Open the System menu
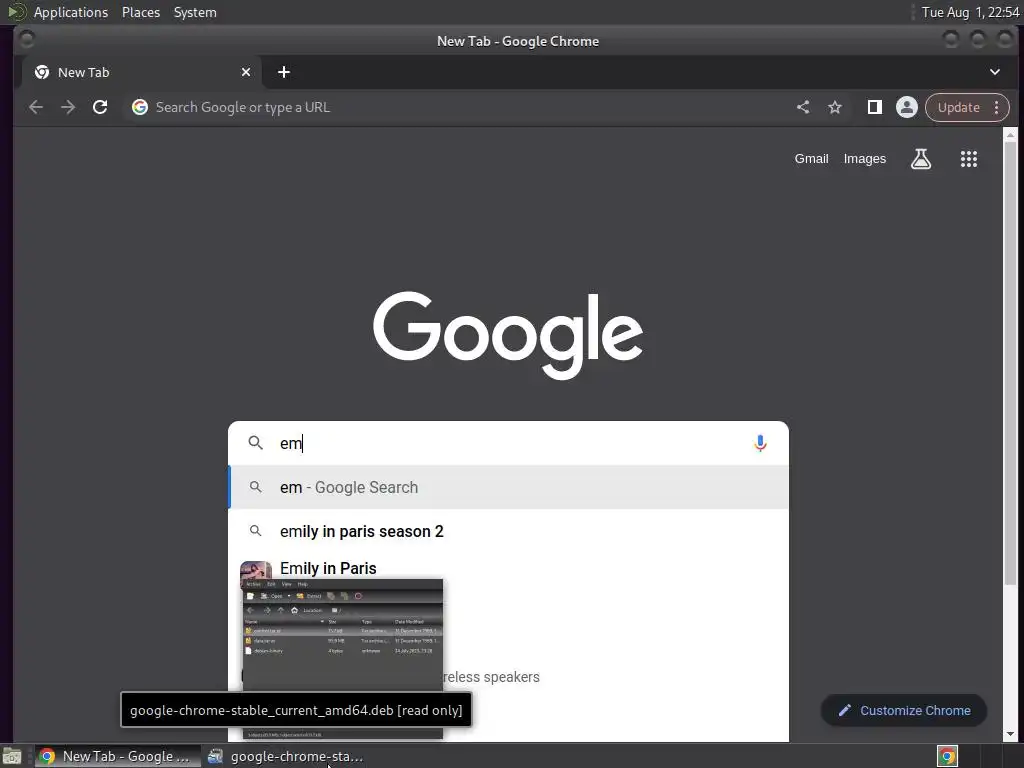This screenshot has width=1024, height=768. click(x=195, y=12)
